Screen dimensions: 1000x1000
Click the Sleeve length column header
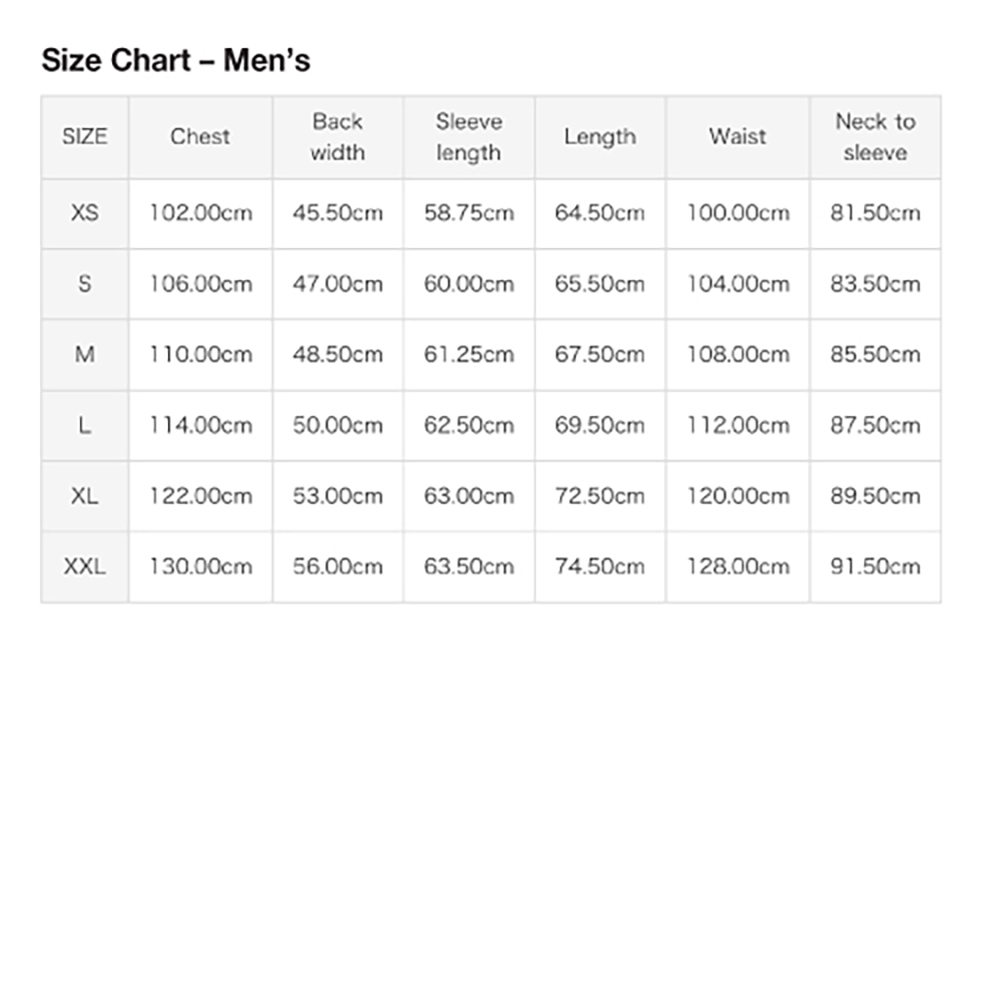pos(469,136)
